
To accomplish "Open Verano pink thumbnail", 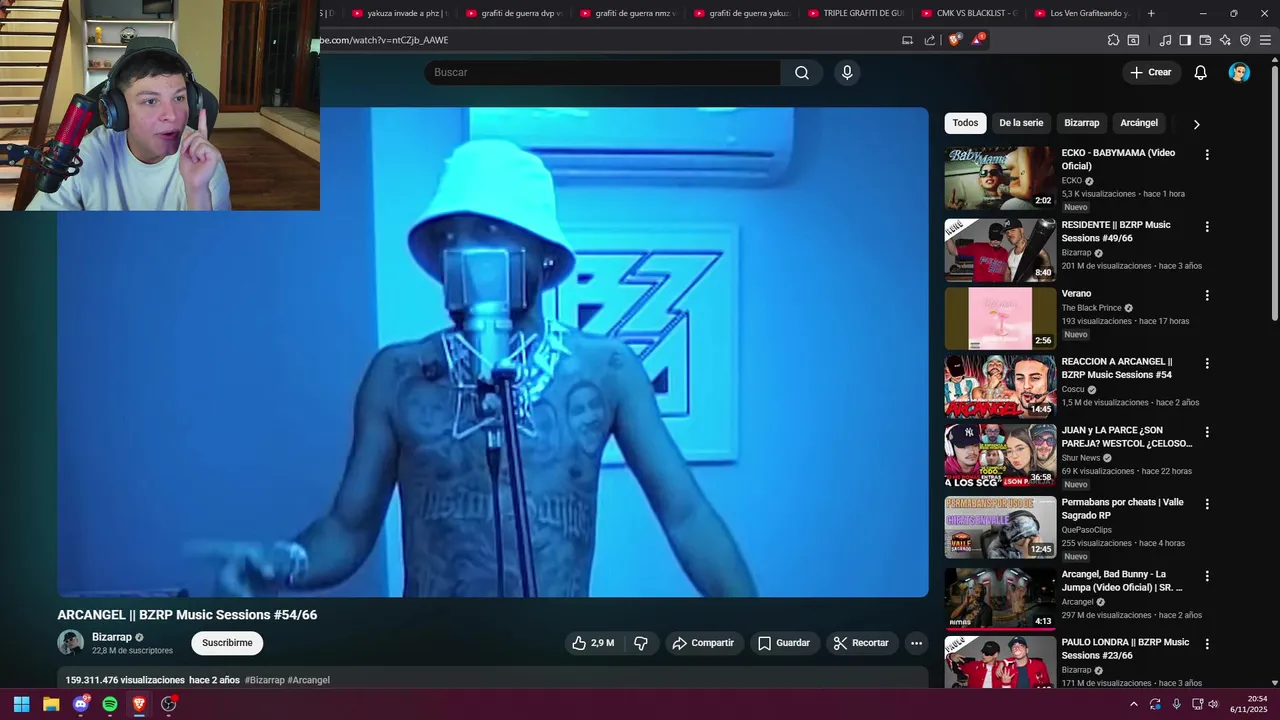I will coord(1000,318).
